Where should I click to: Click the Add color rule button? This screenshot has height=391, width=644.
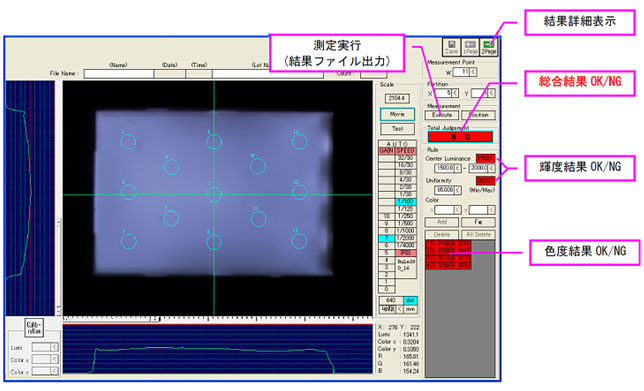click(442, 222)
